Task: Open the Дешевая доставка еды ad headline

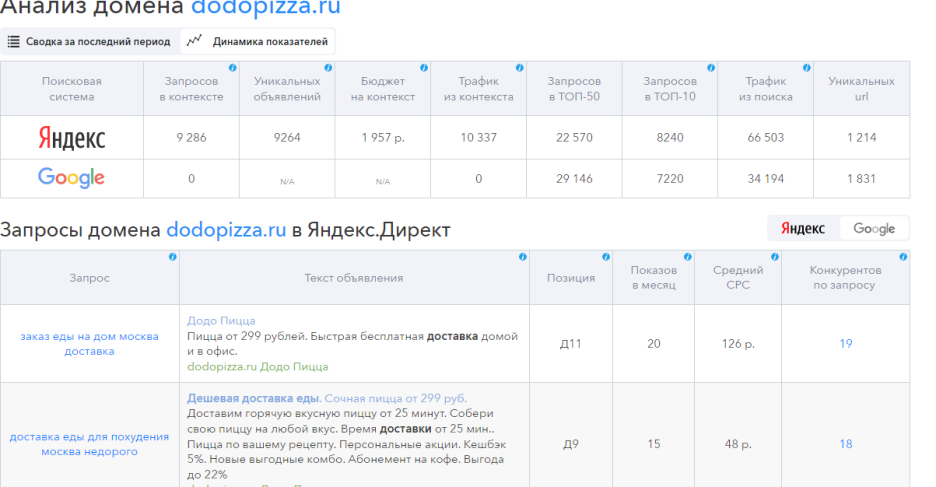Action: click(x=327, y=398)
